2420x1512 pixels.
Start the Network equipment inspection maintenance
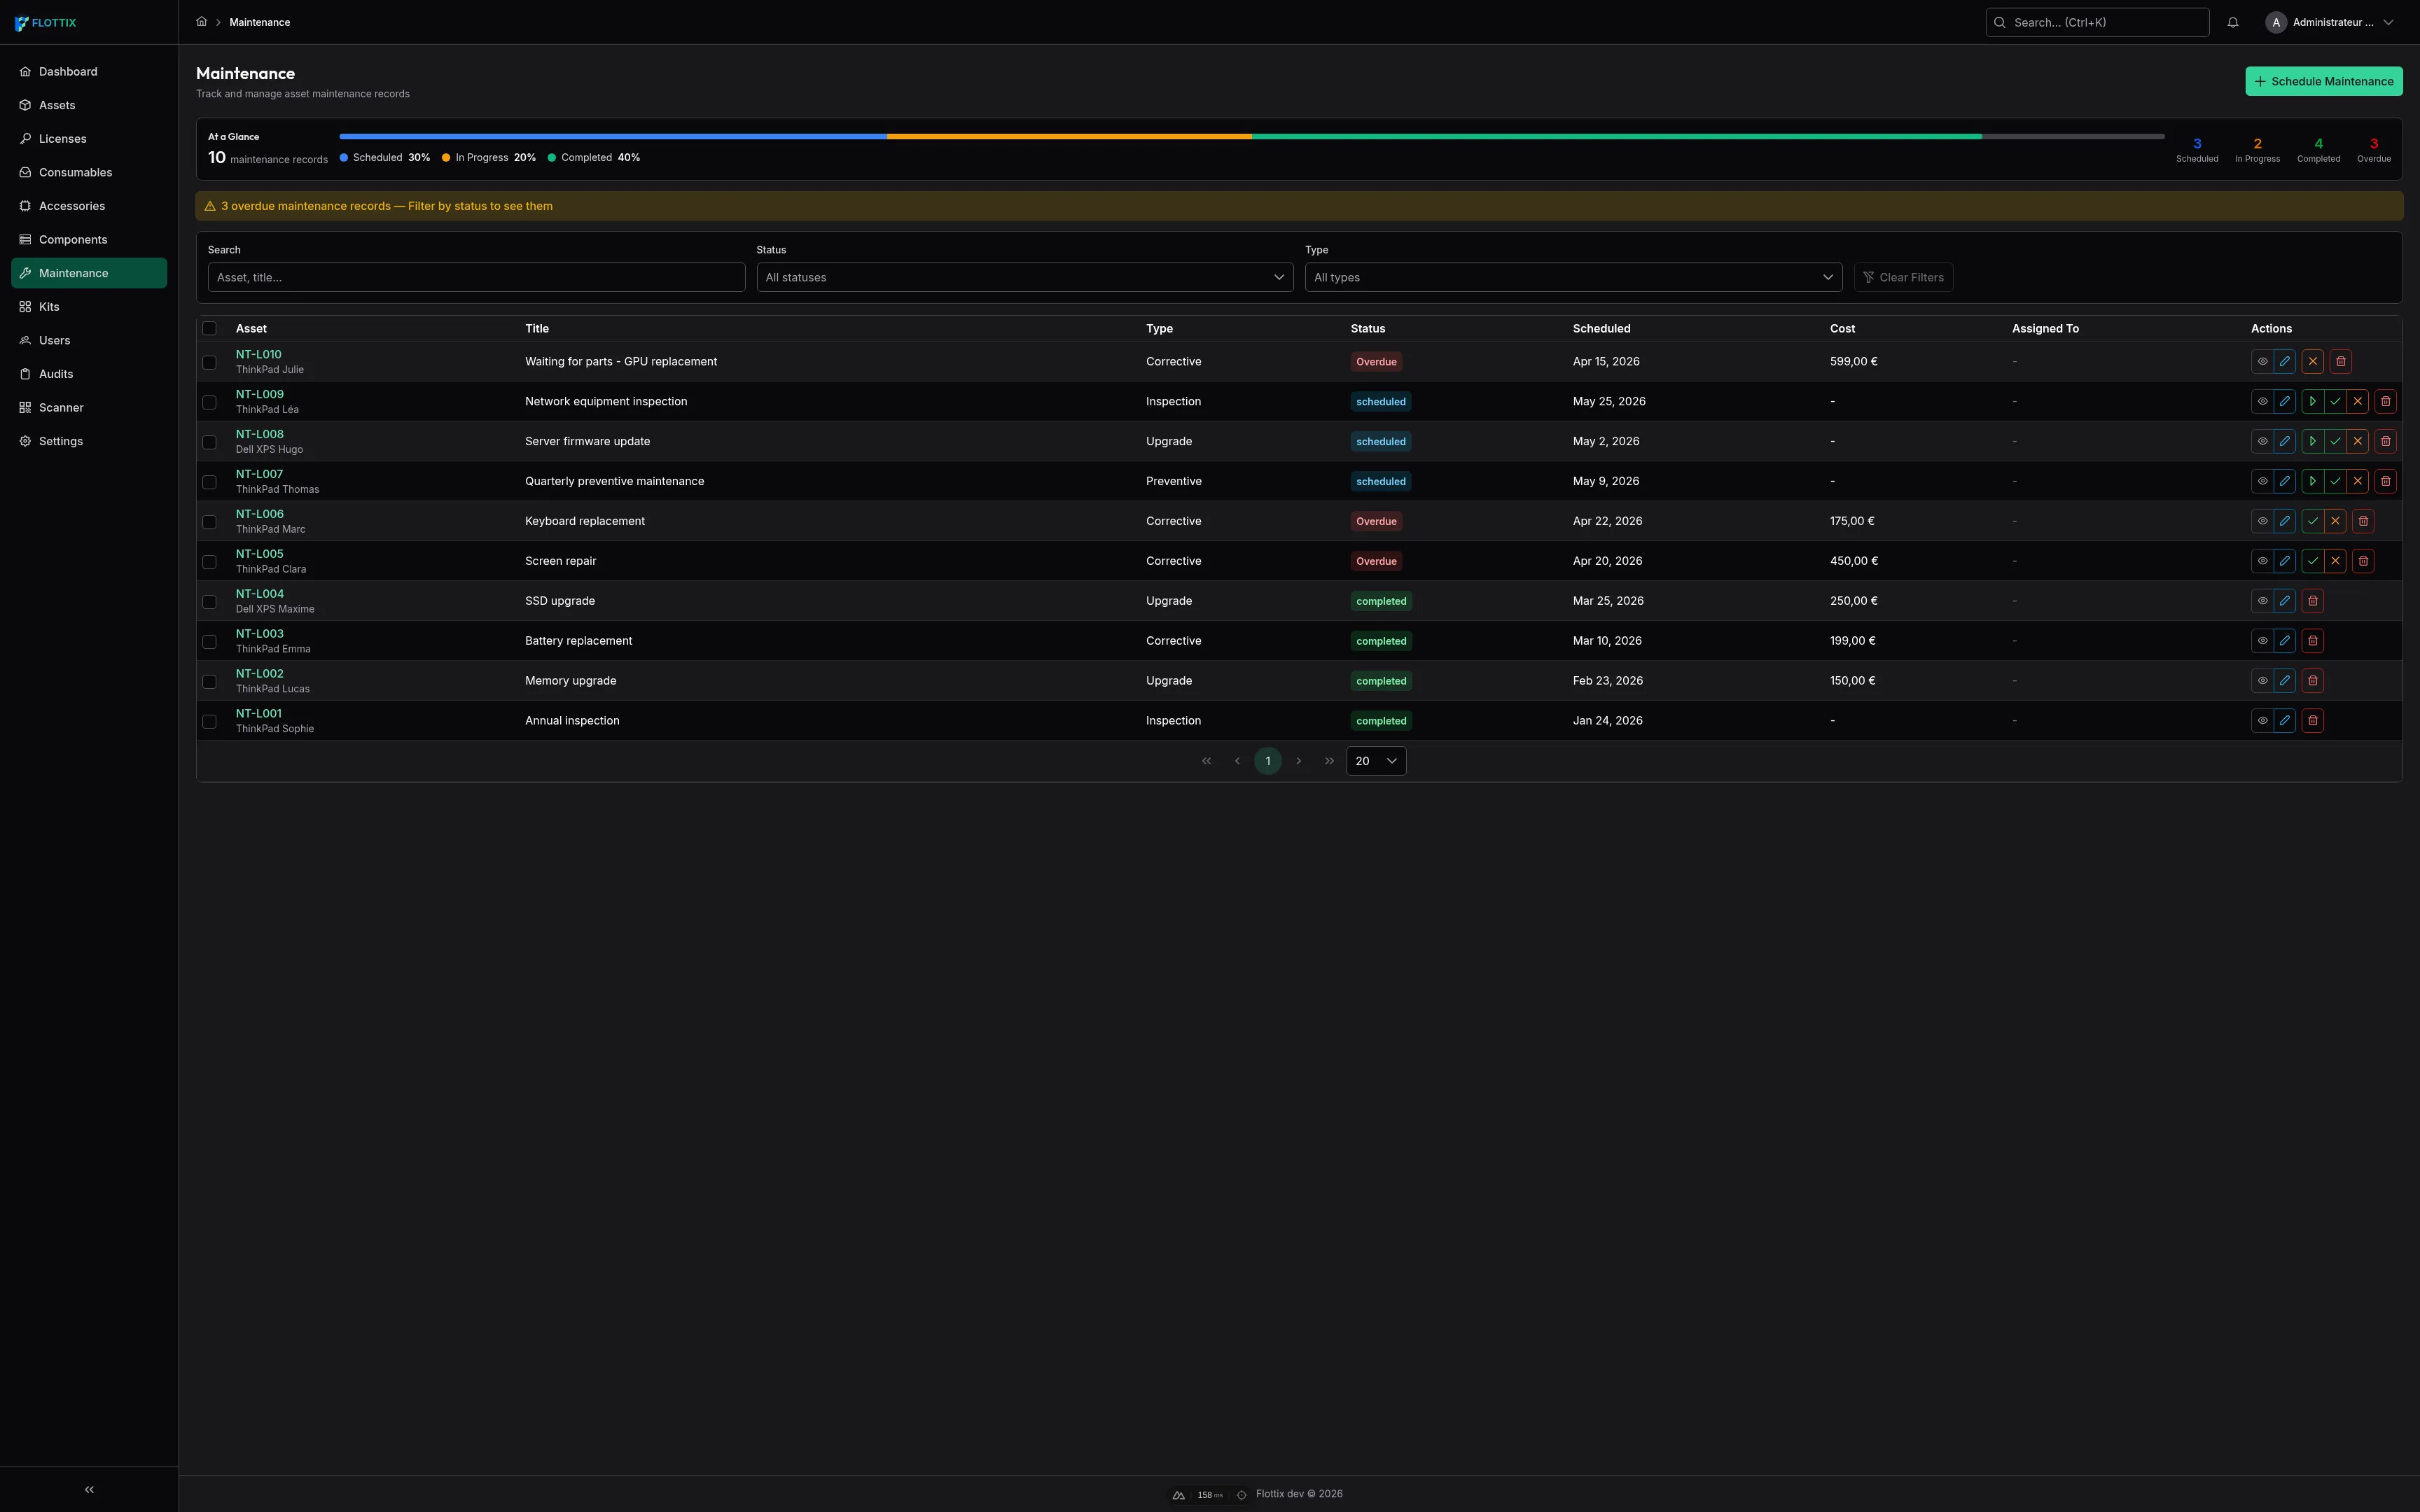(2313, 401)
